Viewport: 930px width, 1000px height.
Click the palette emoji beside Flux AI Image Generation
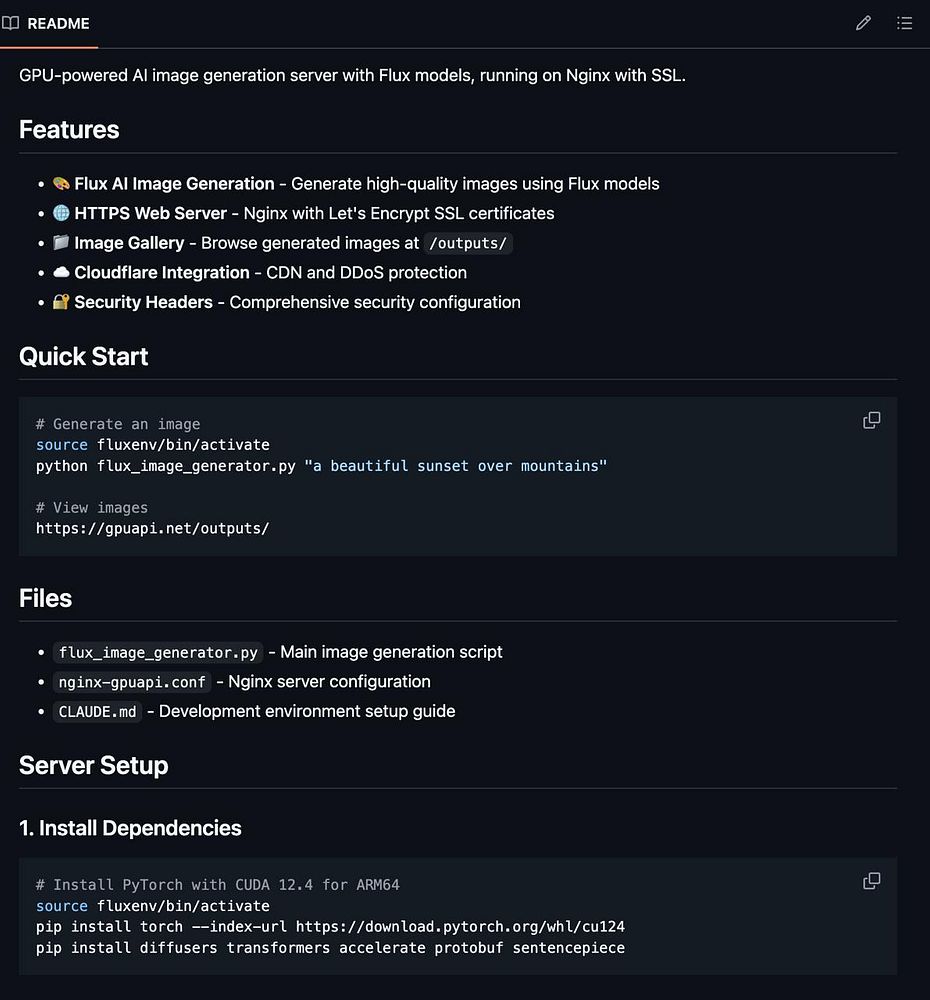click(x=61, y=184)
